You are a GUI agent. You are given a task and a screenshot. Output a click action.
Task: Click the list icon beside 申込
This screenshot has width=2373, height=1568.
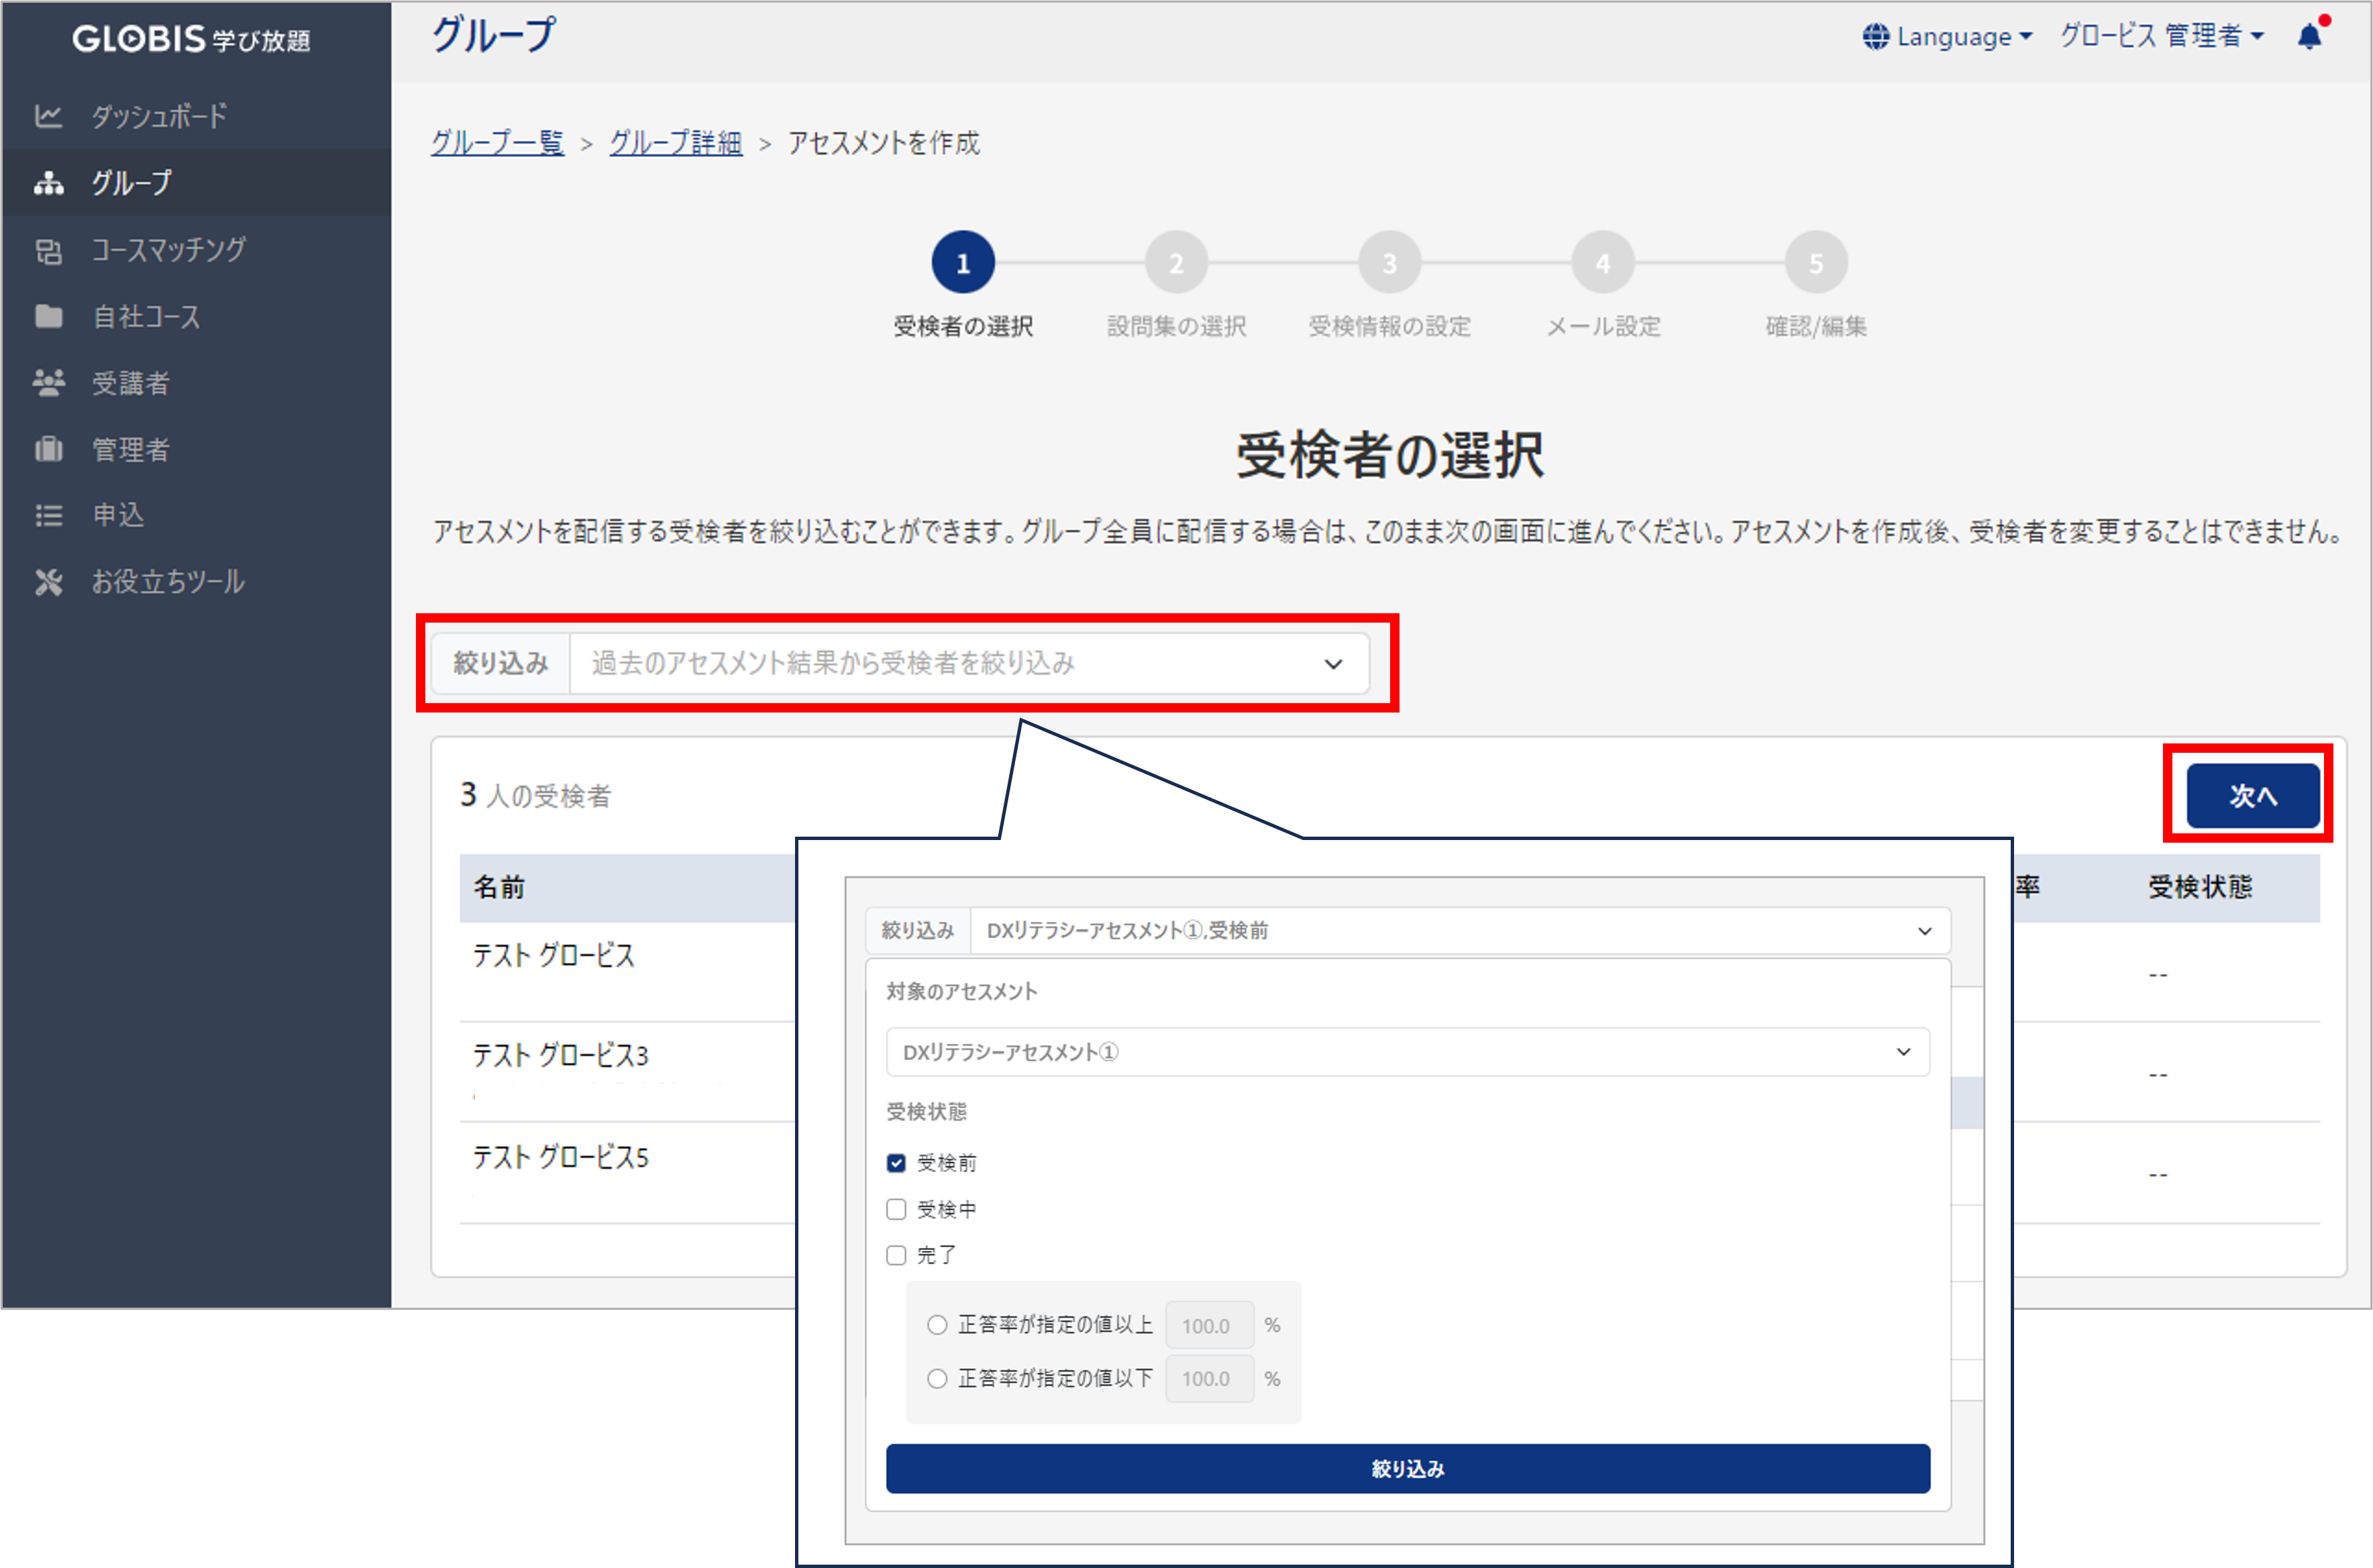[48, 515]
